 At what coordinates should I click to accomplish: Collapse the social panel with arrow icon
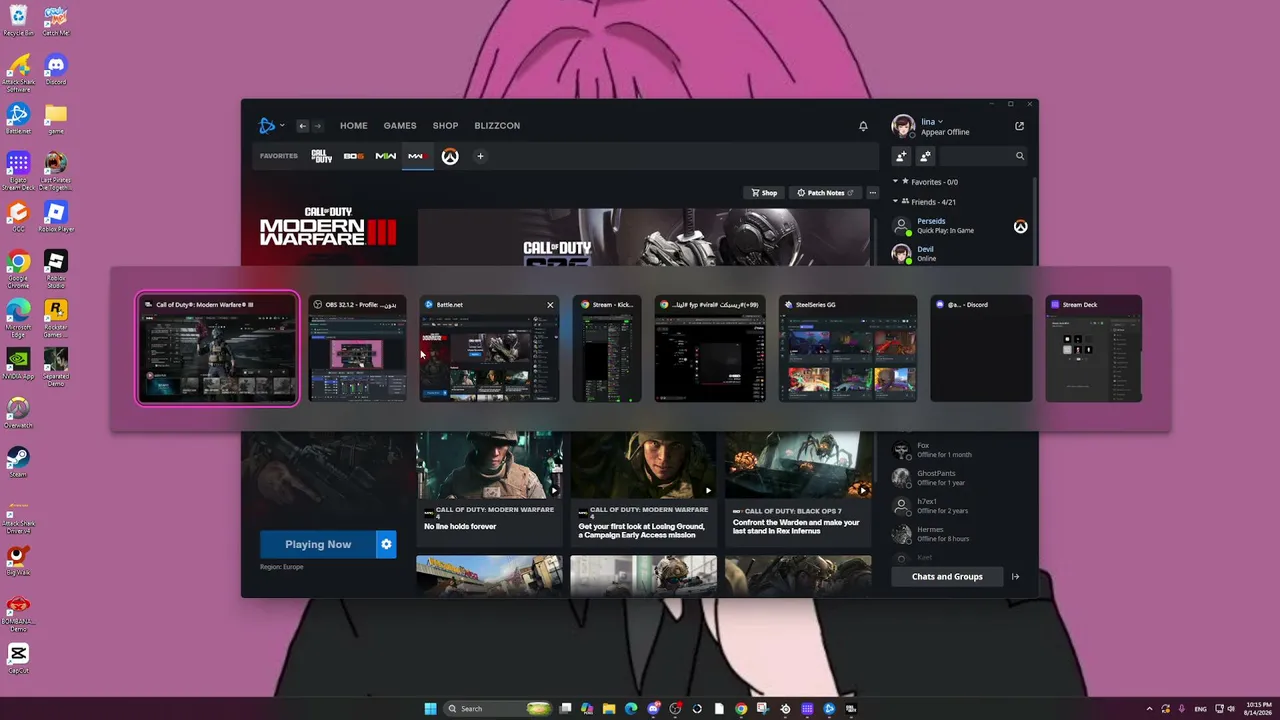(x=1016, y=577)
